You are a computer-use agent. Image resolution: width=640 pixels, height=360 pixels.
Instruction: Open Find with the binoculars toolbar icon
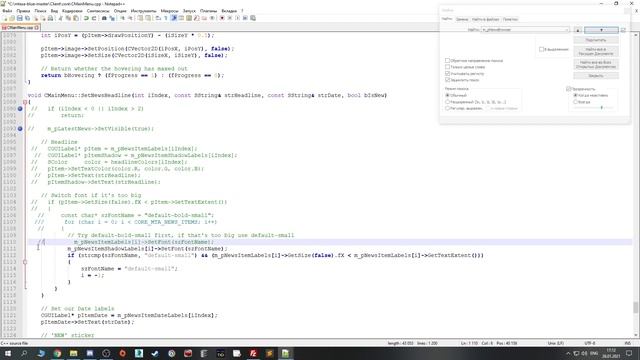tap(104, 18)
